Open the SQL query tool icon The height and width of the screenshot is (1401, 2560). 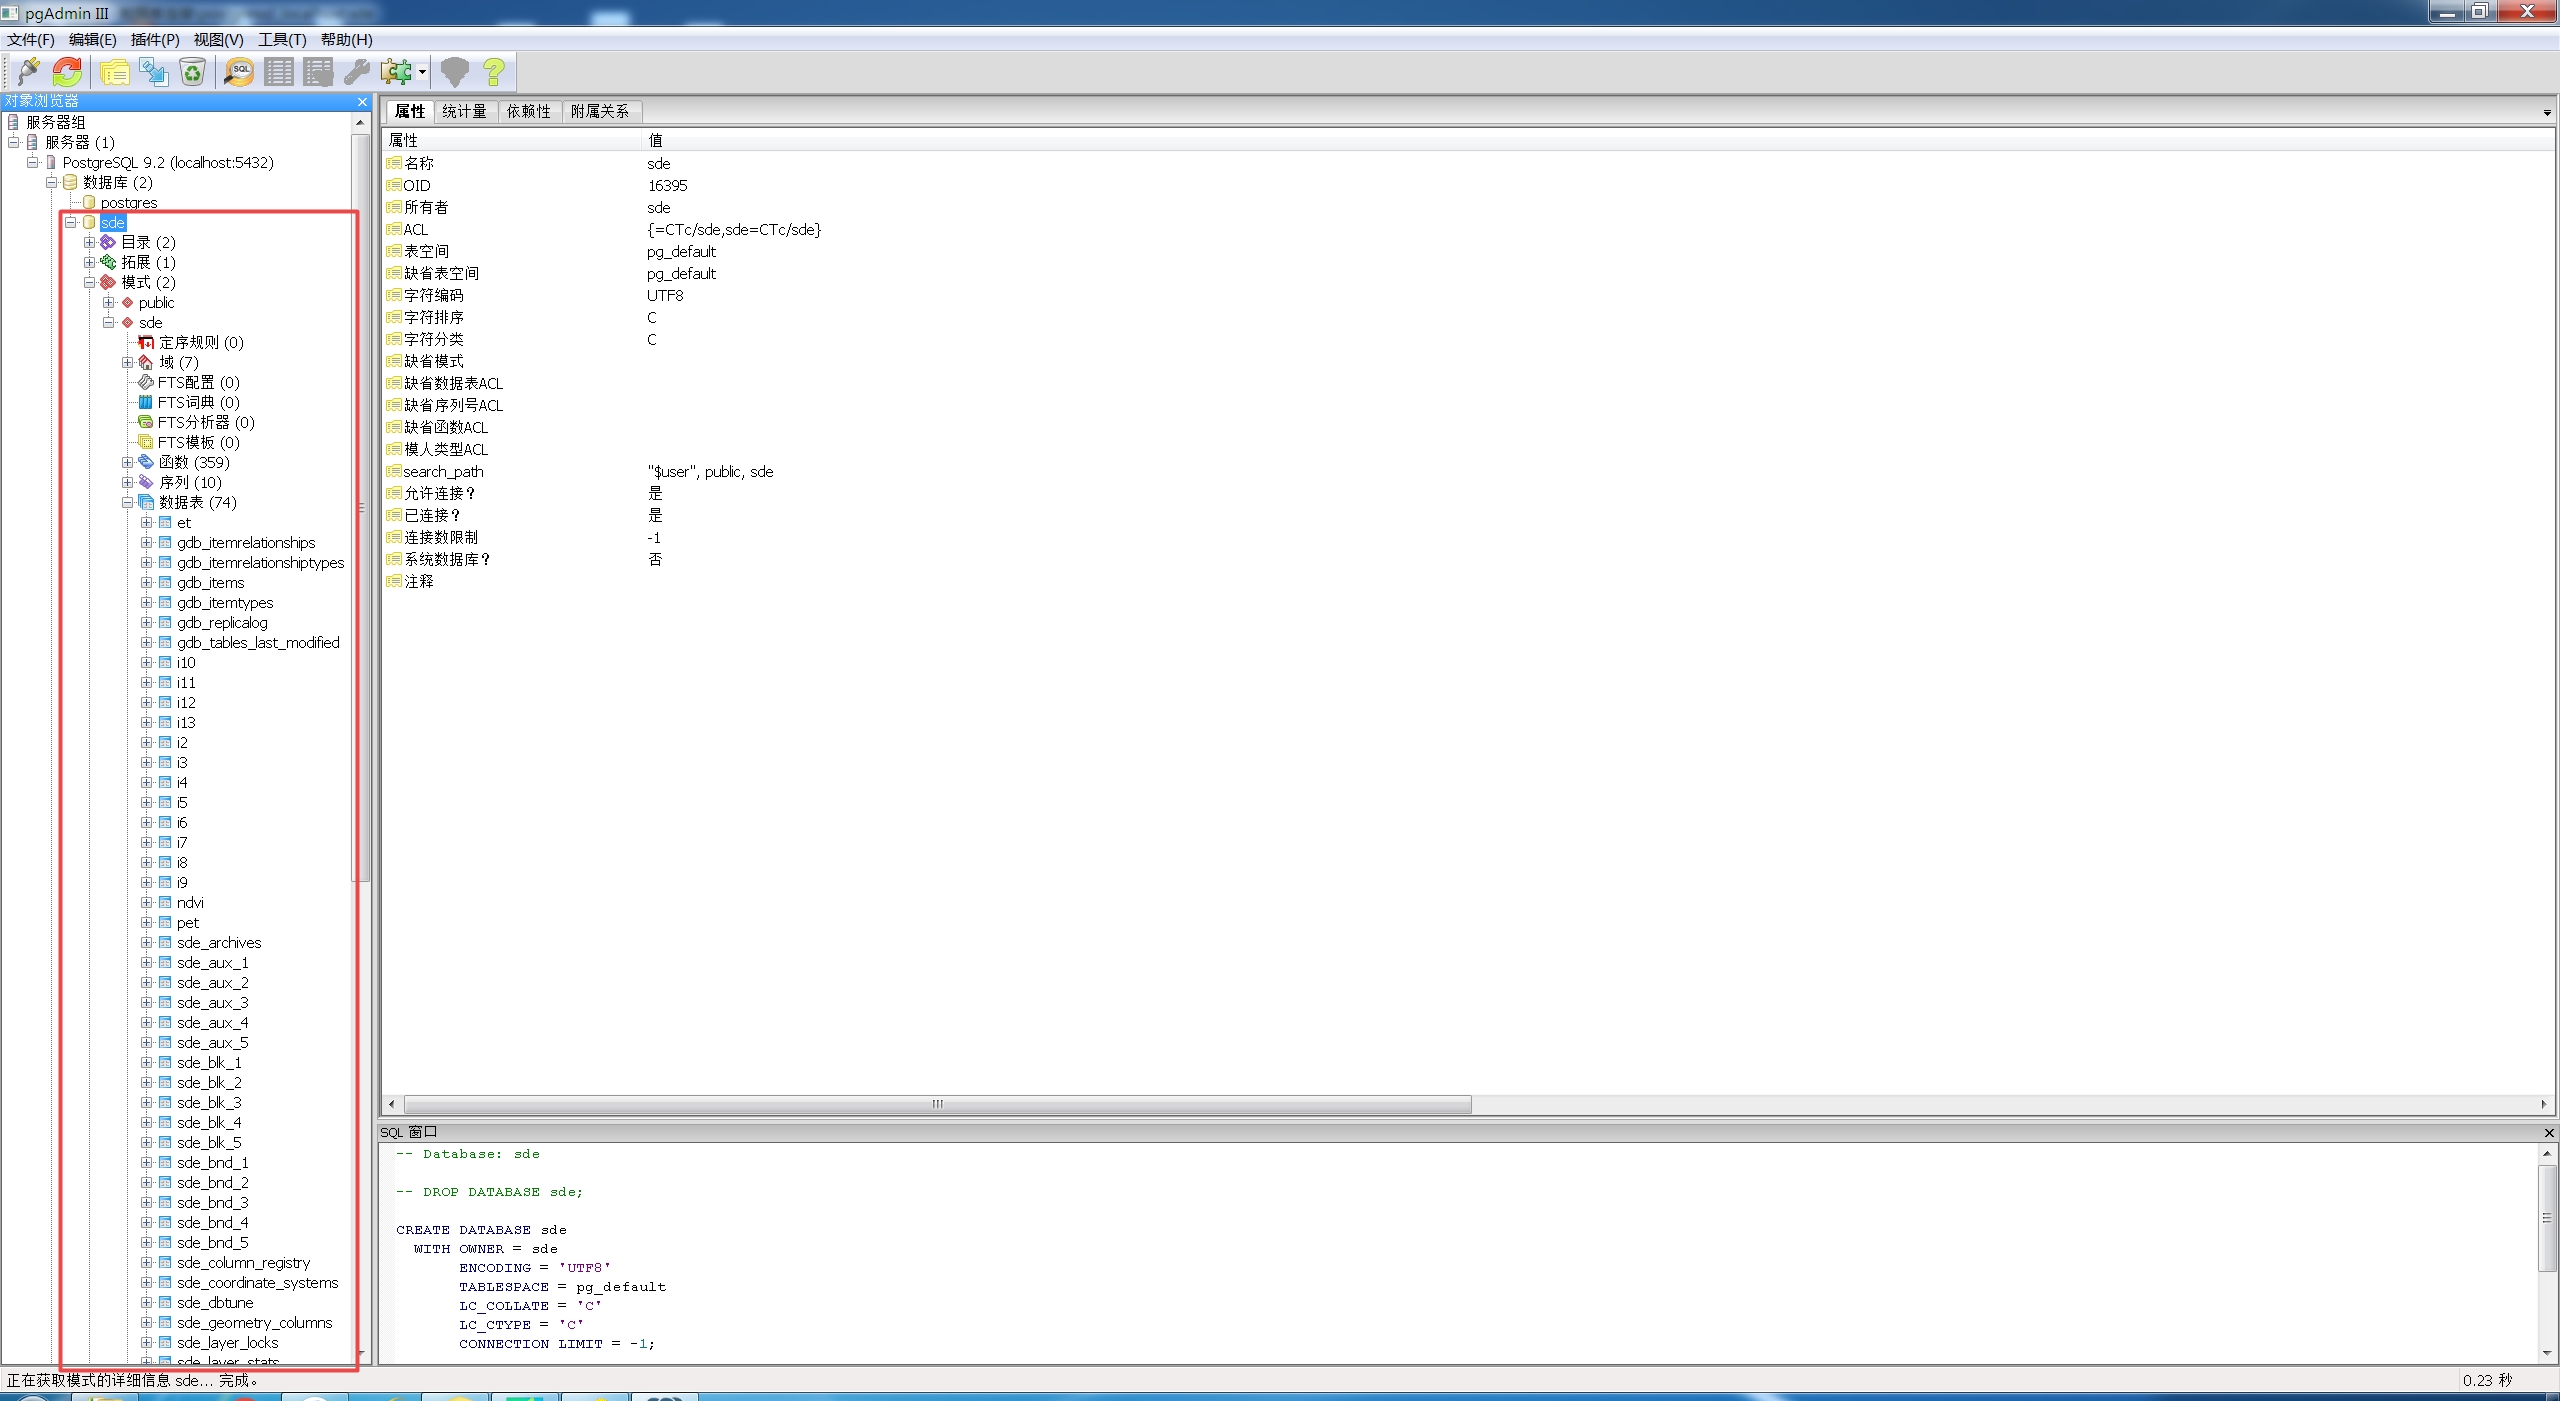[x=239, y=71]
